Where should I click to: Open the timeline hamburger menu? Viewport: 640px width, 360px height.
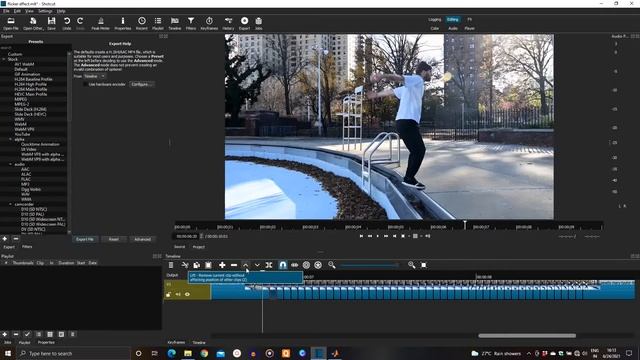click(x=171, y=265)
